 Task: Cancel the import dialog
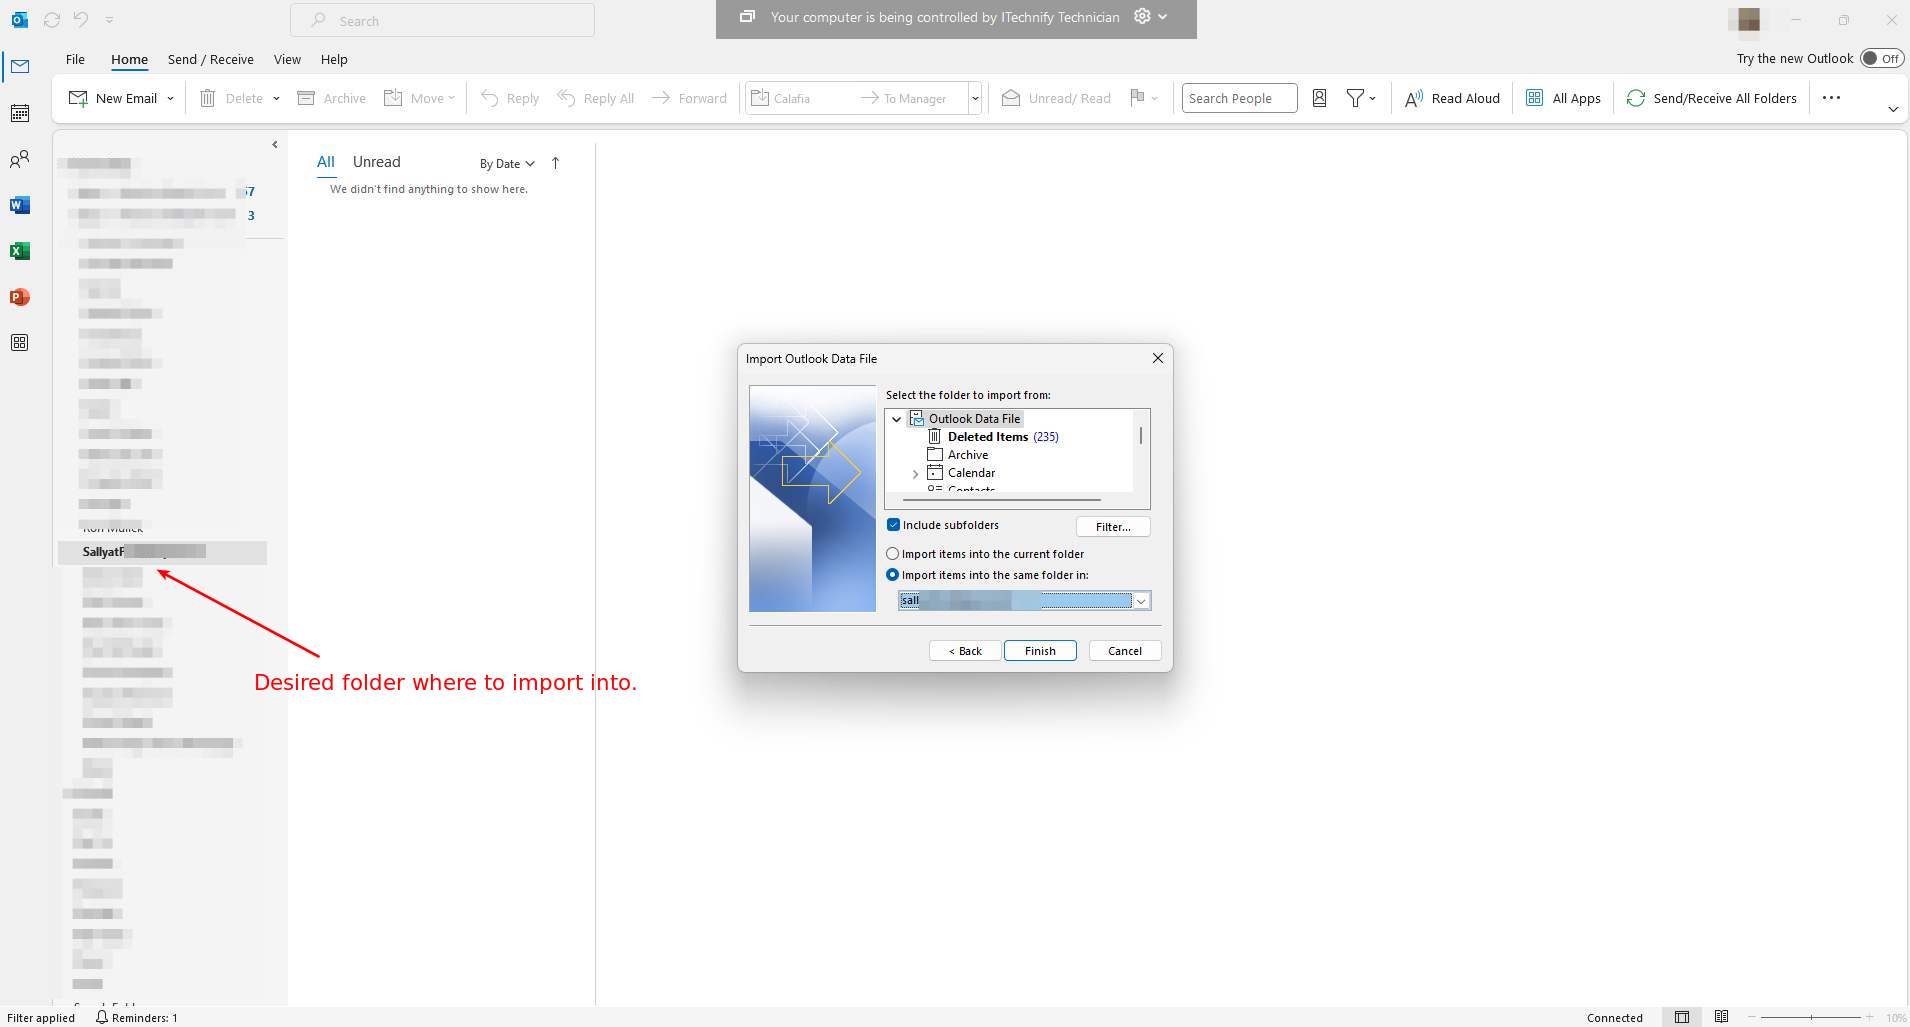coord(1125,651)
